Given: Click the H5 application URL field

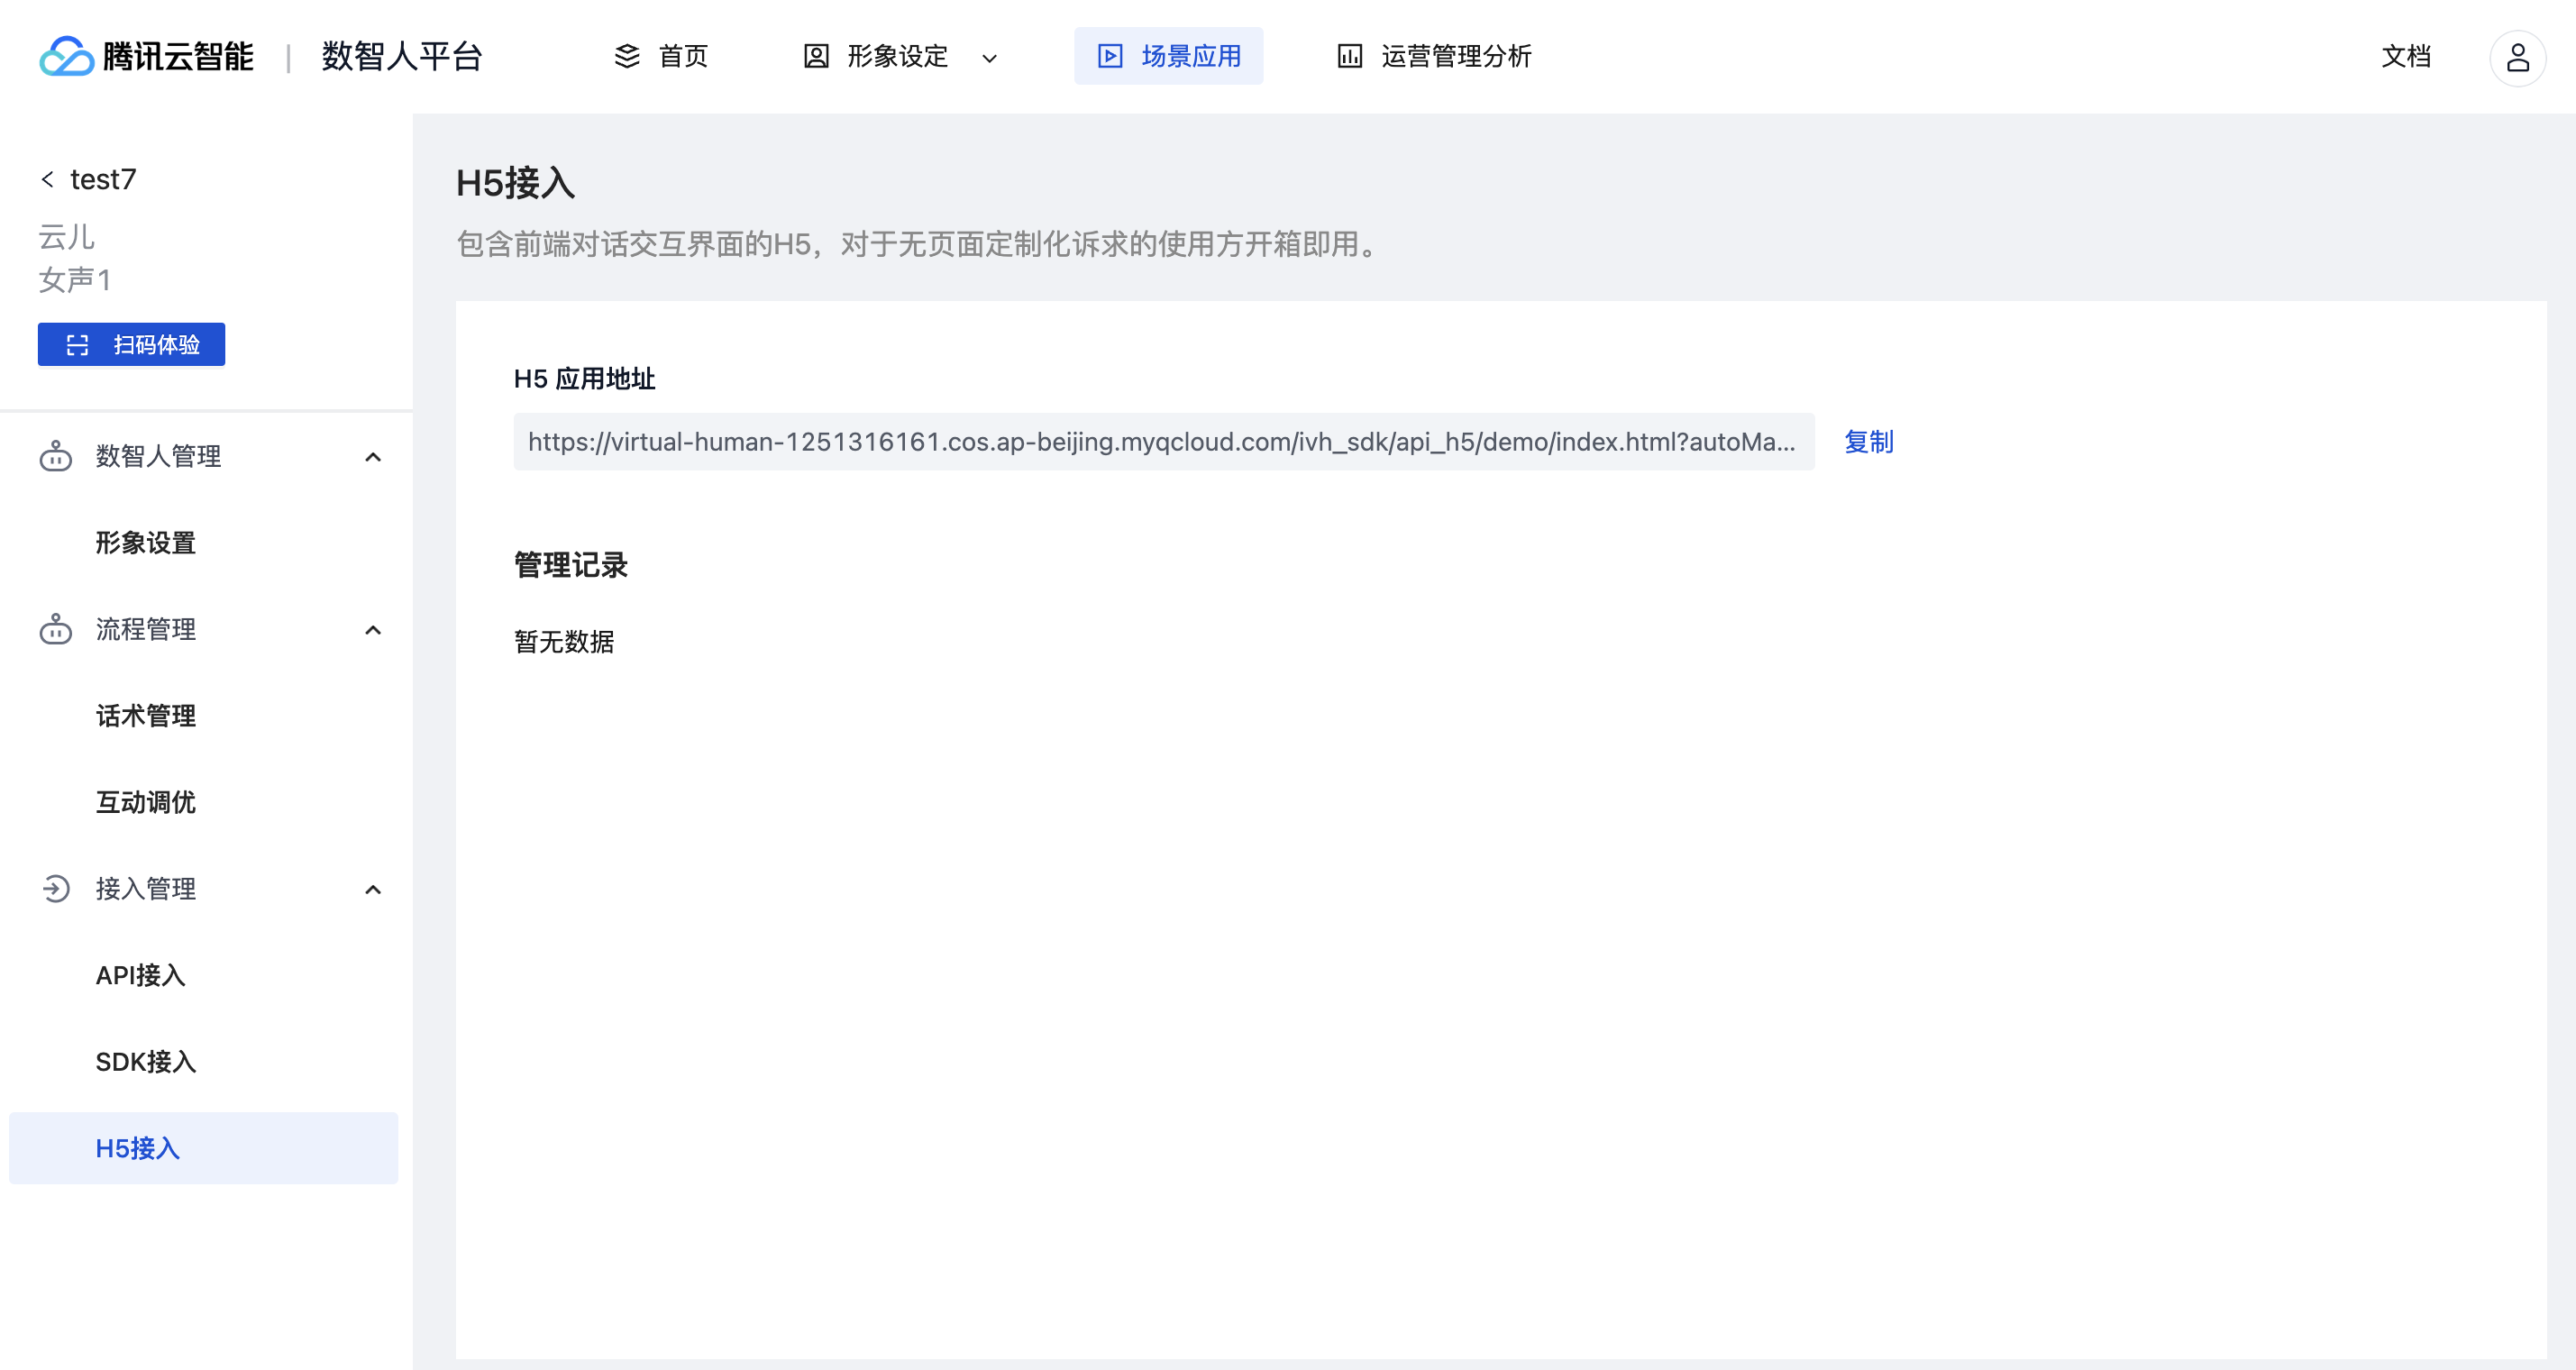Looking at the screenshot, I should 1162,441.
